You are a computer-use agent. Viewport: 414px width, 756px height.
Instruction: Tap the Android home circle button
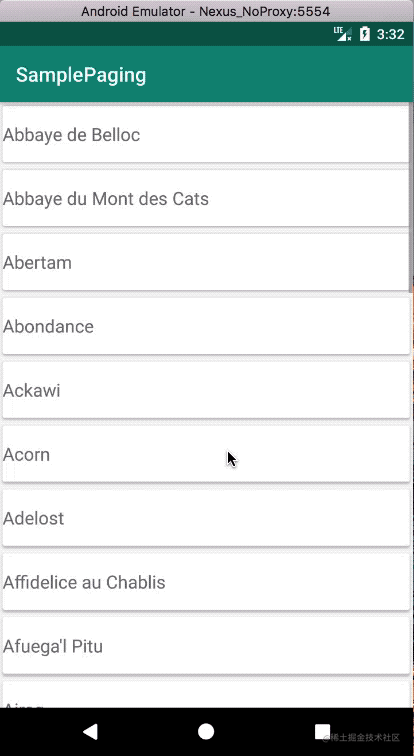tap(206, 731)
